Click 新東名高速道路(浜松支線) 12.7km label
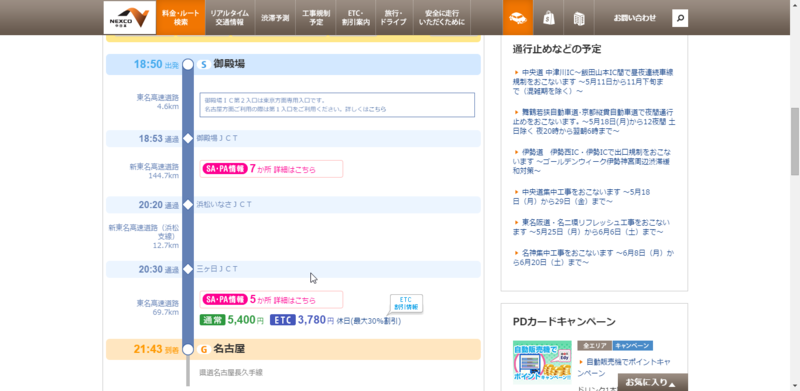800x391 pixels. tap(144, 236)
